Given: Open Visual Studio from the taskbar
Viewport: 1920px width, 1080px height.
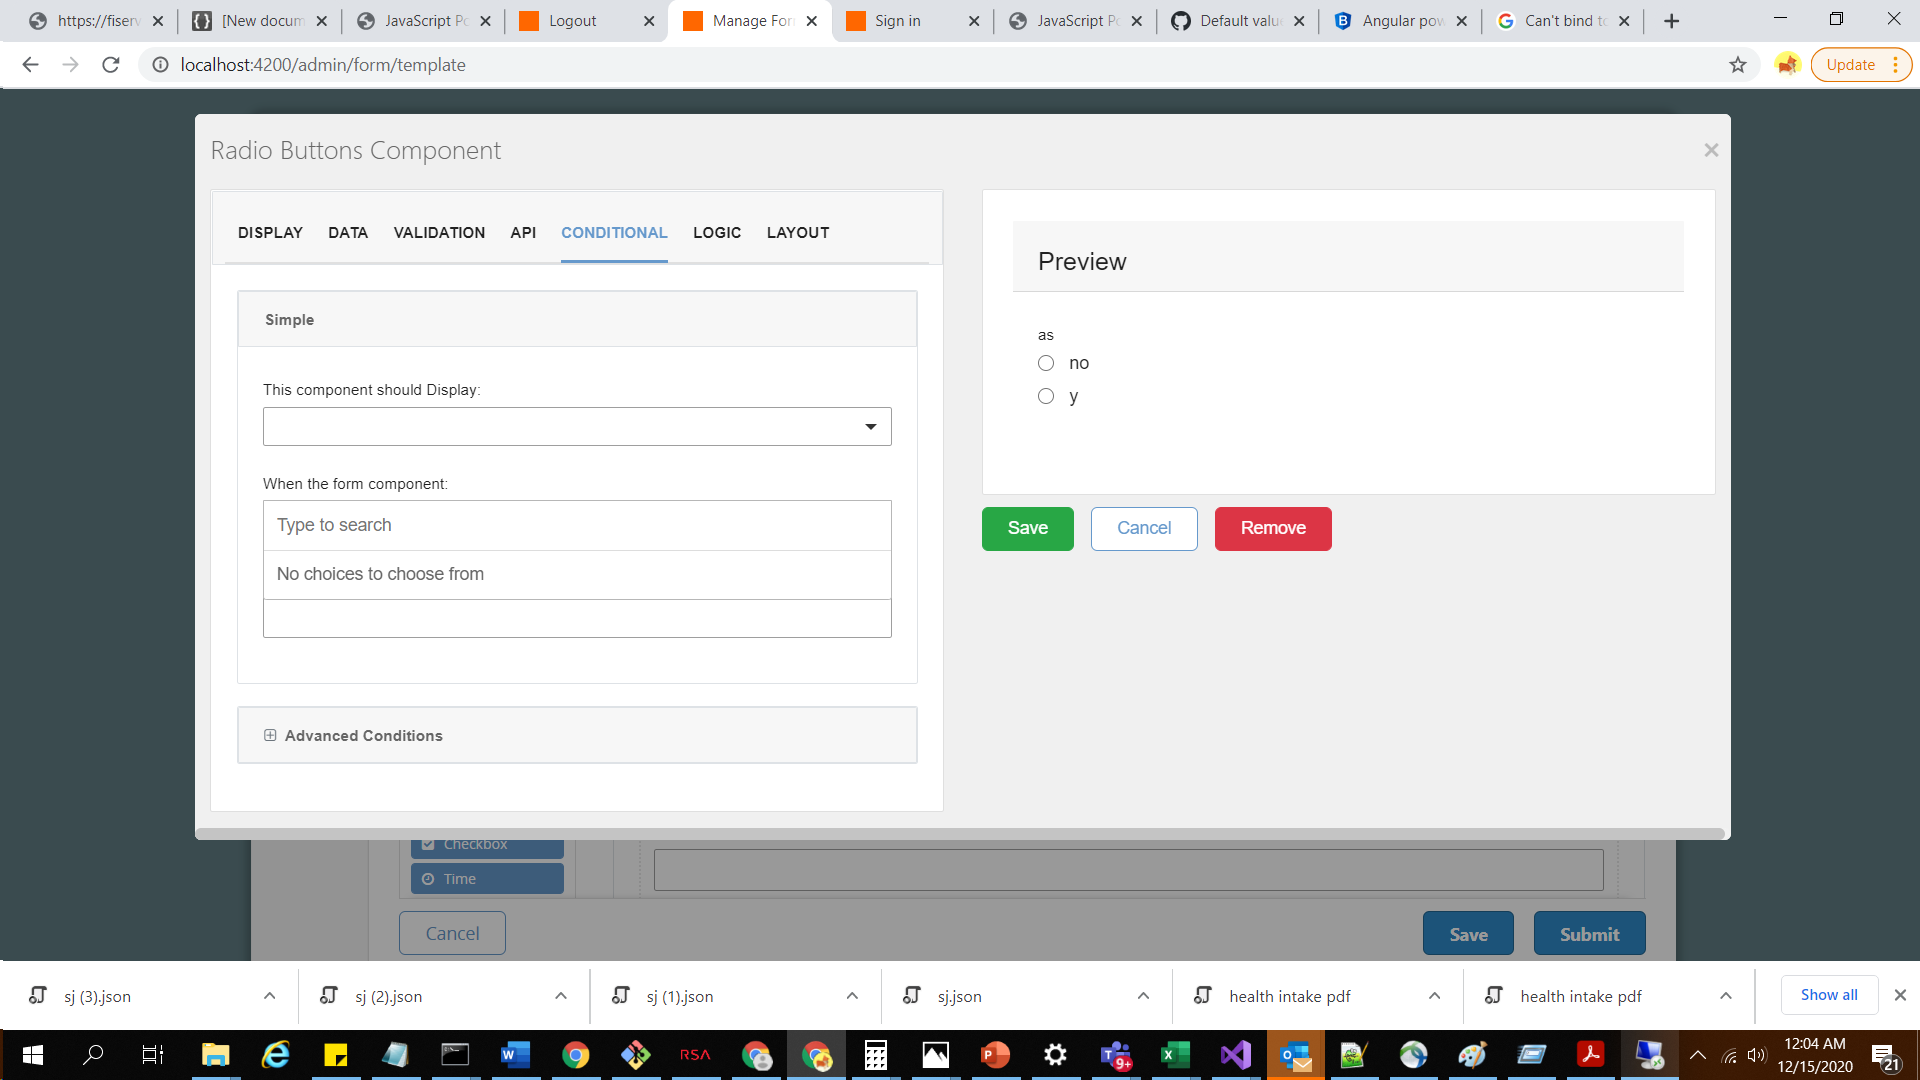Looking at the screenshot, I should click(x=1235, y=1055).
